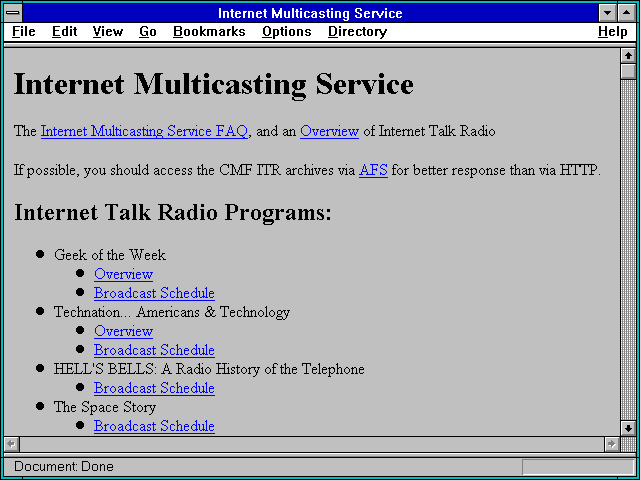Open the HELL'S BELLS Broadcast Schedule link
The image size is (640, 480).
[x=154, y=388]
